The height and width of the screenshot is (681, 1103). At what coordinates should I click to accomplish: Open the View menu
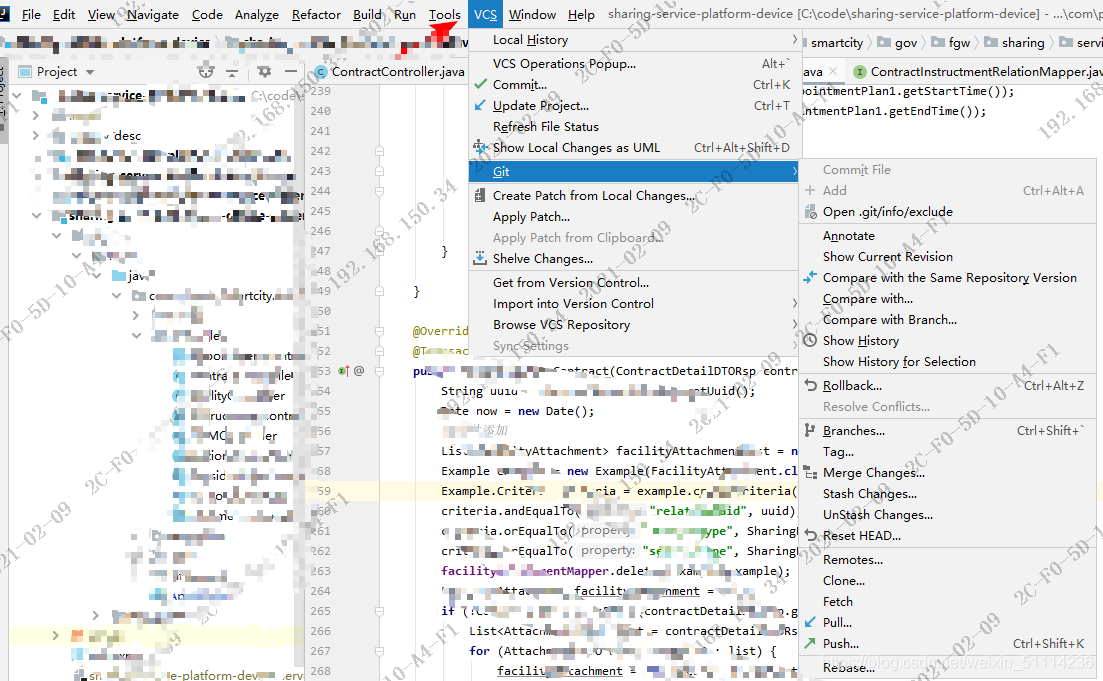pyautogui.click(x=101, y=14)
